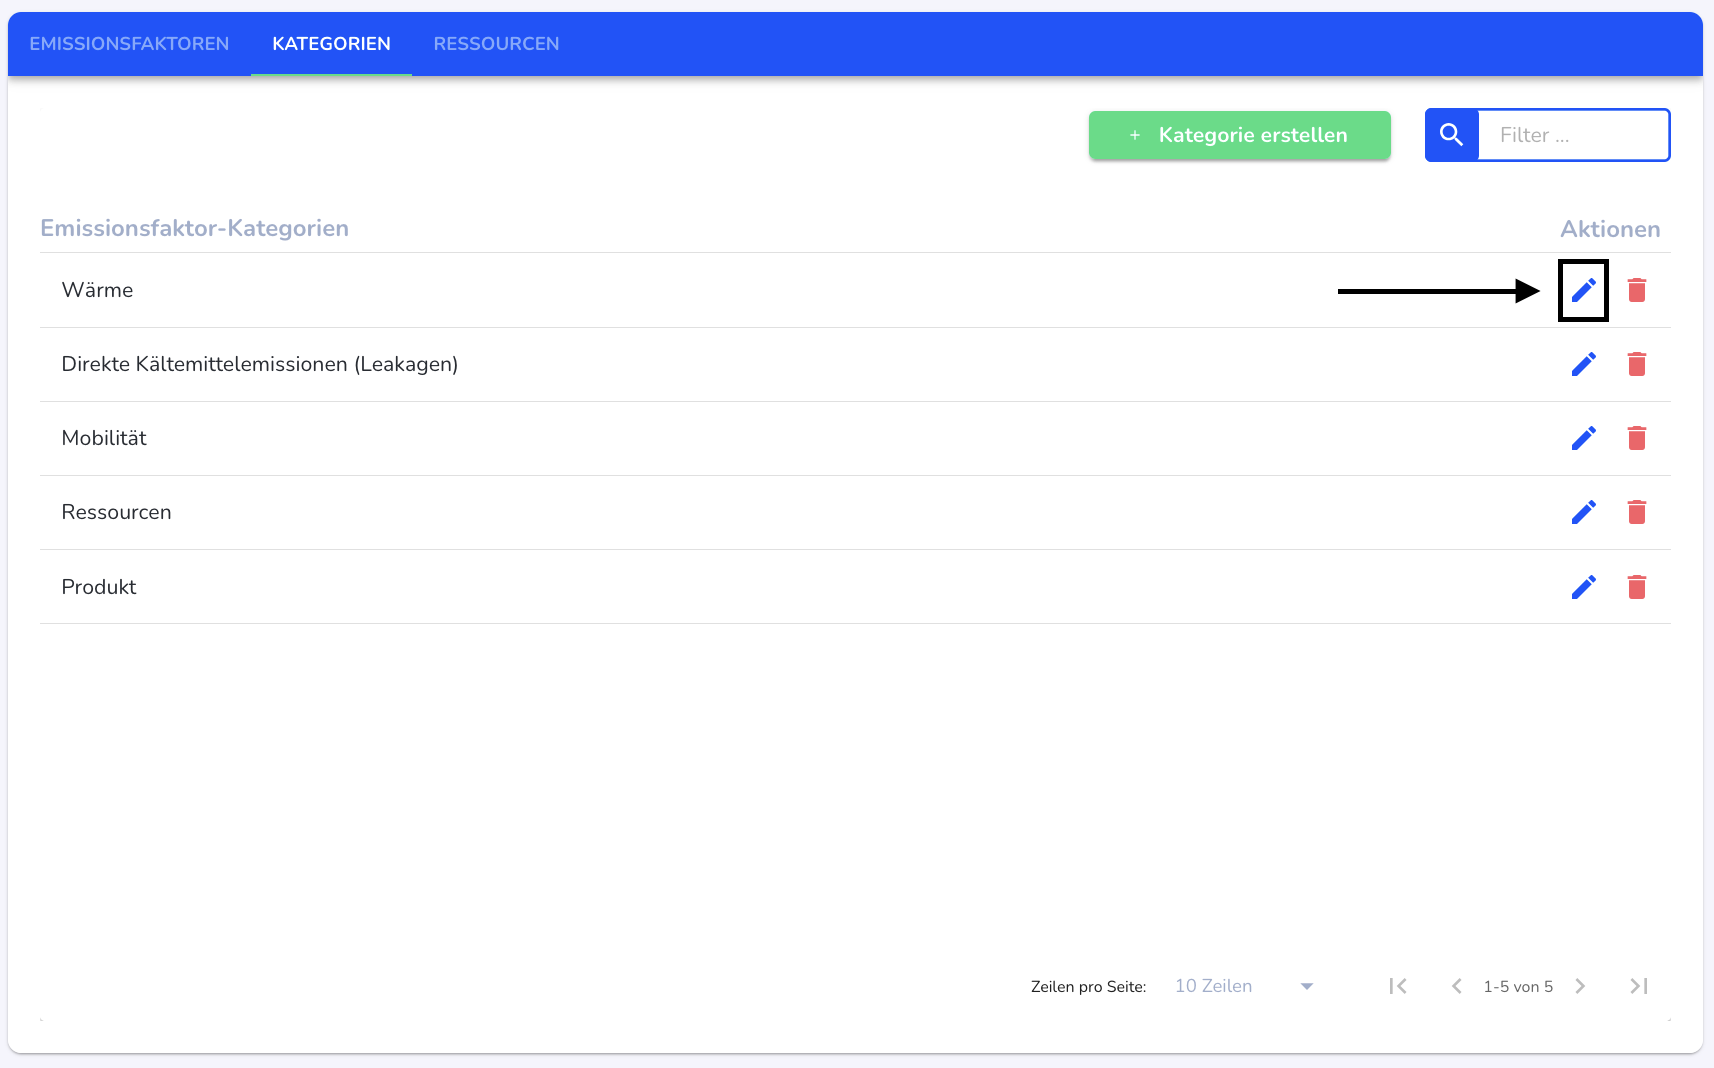
Task: Click the search magnifier icon
Action: (1451, 135)
